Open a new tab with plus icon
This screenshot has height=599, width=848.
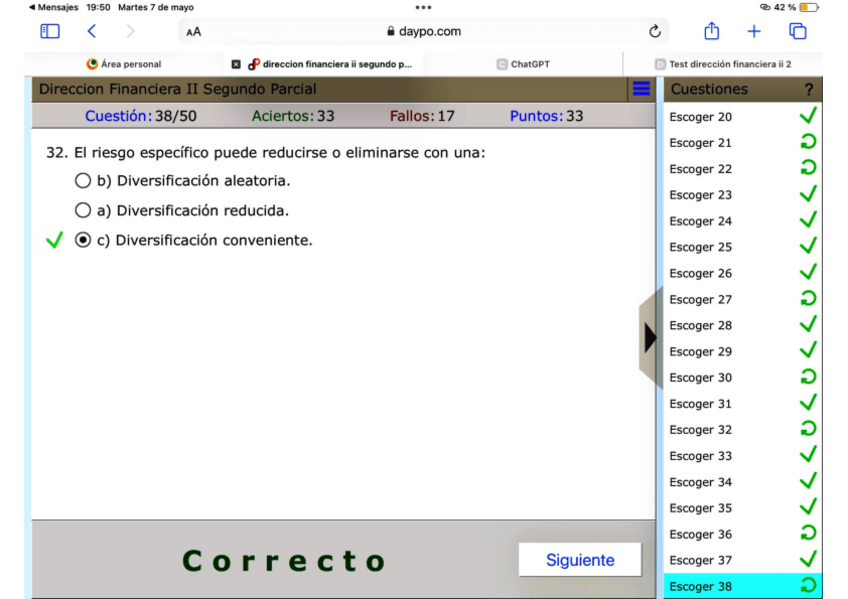[x=754, y=31]
